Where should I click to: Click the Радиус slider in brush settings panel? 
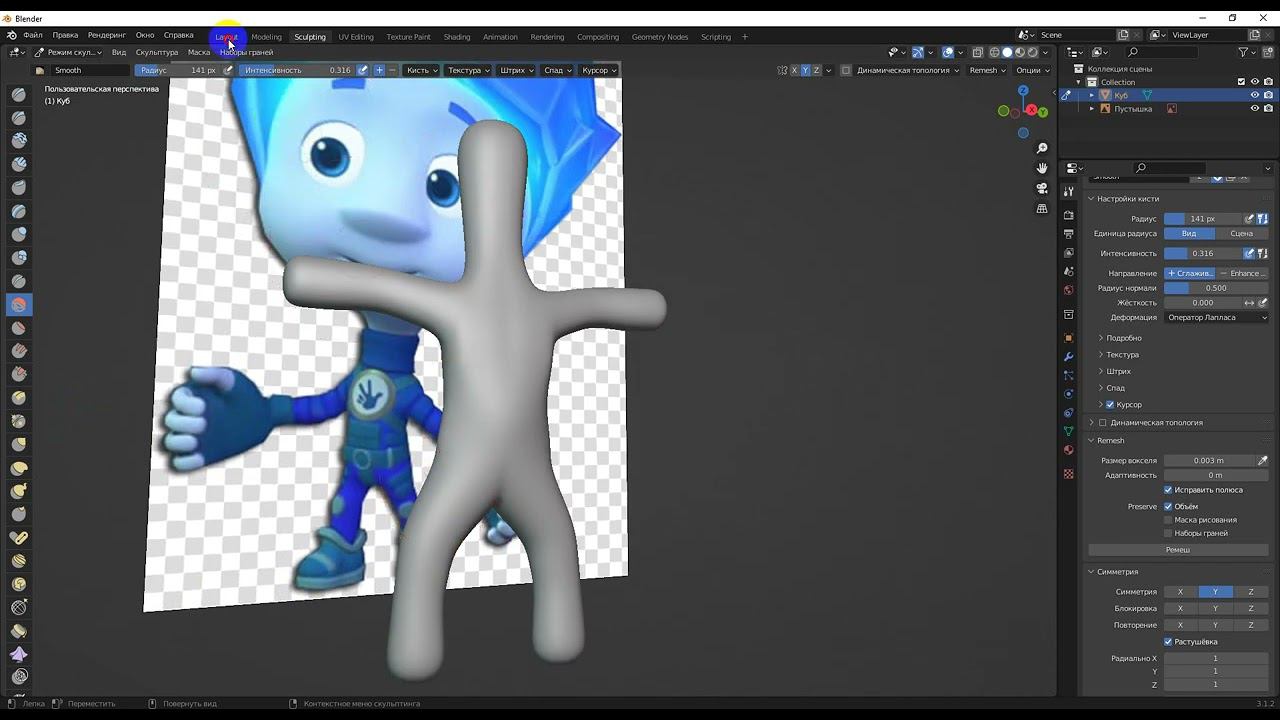1203,219
